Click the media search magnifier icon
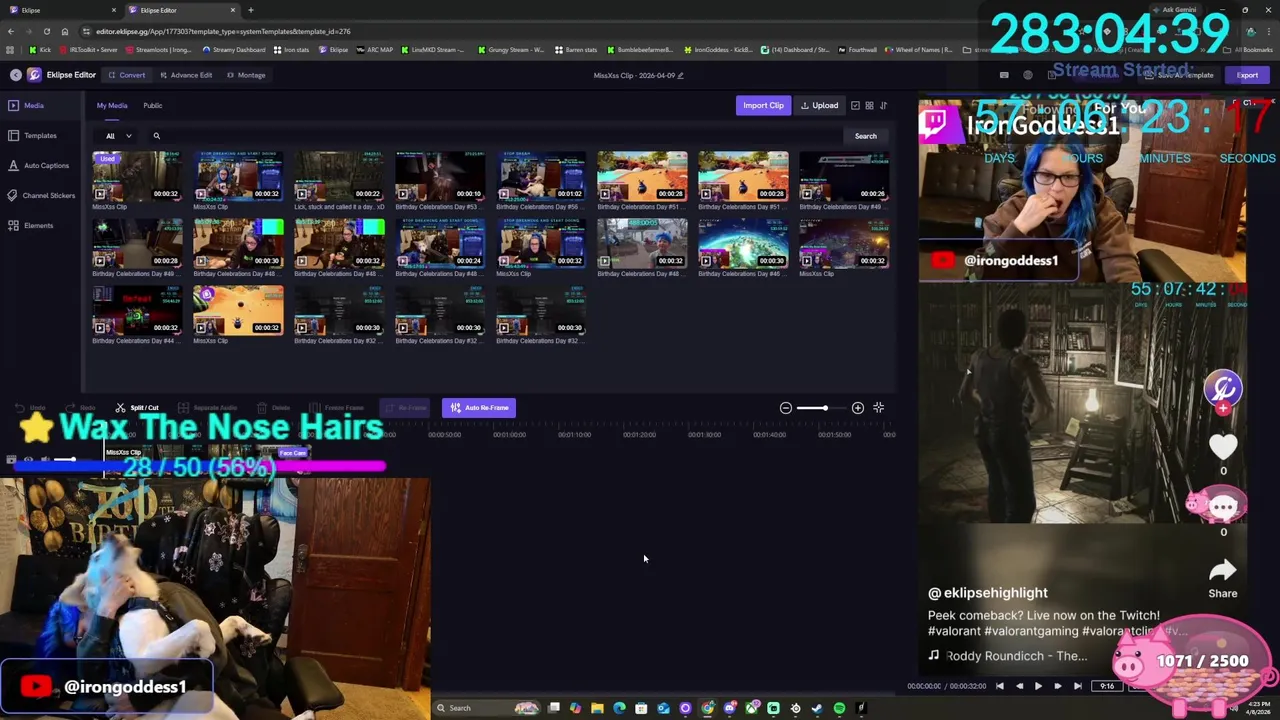This screenshot has width=1280, height=720. (x=156, y=136)
